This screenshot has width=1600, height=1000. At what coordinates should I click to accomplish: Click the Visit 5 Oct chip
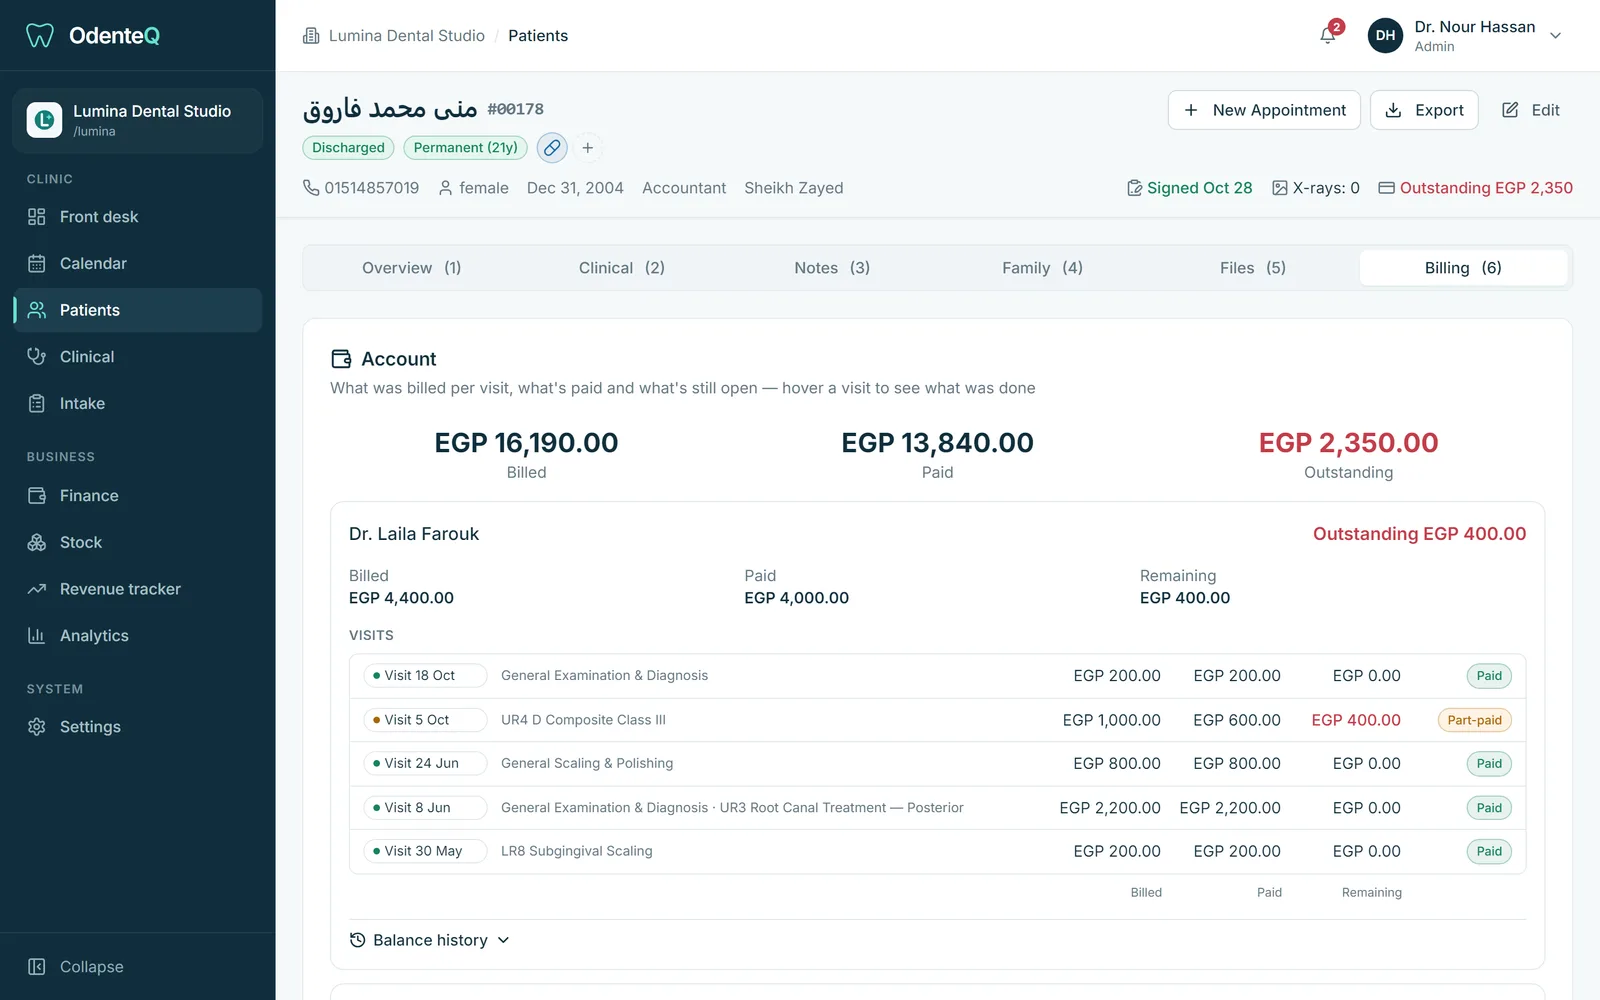pos(425,720)
